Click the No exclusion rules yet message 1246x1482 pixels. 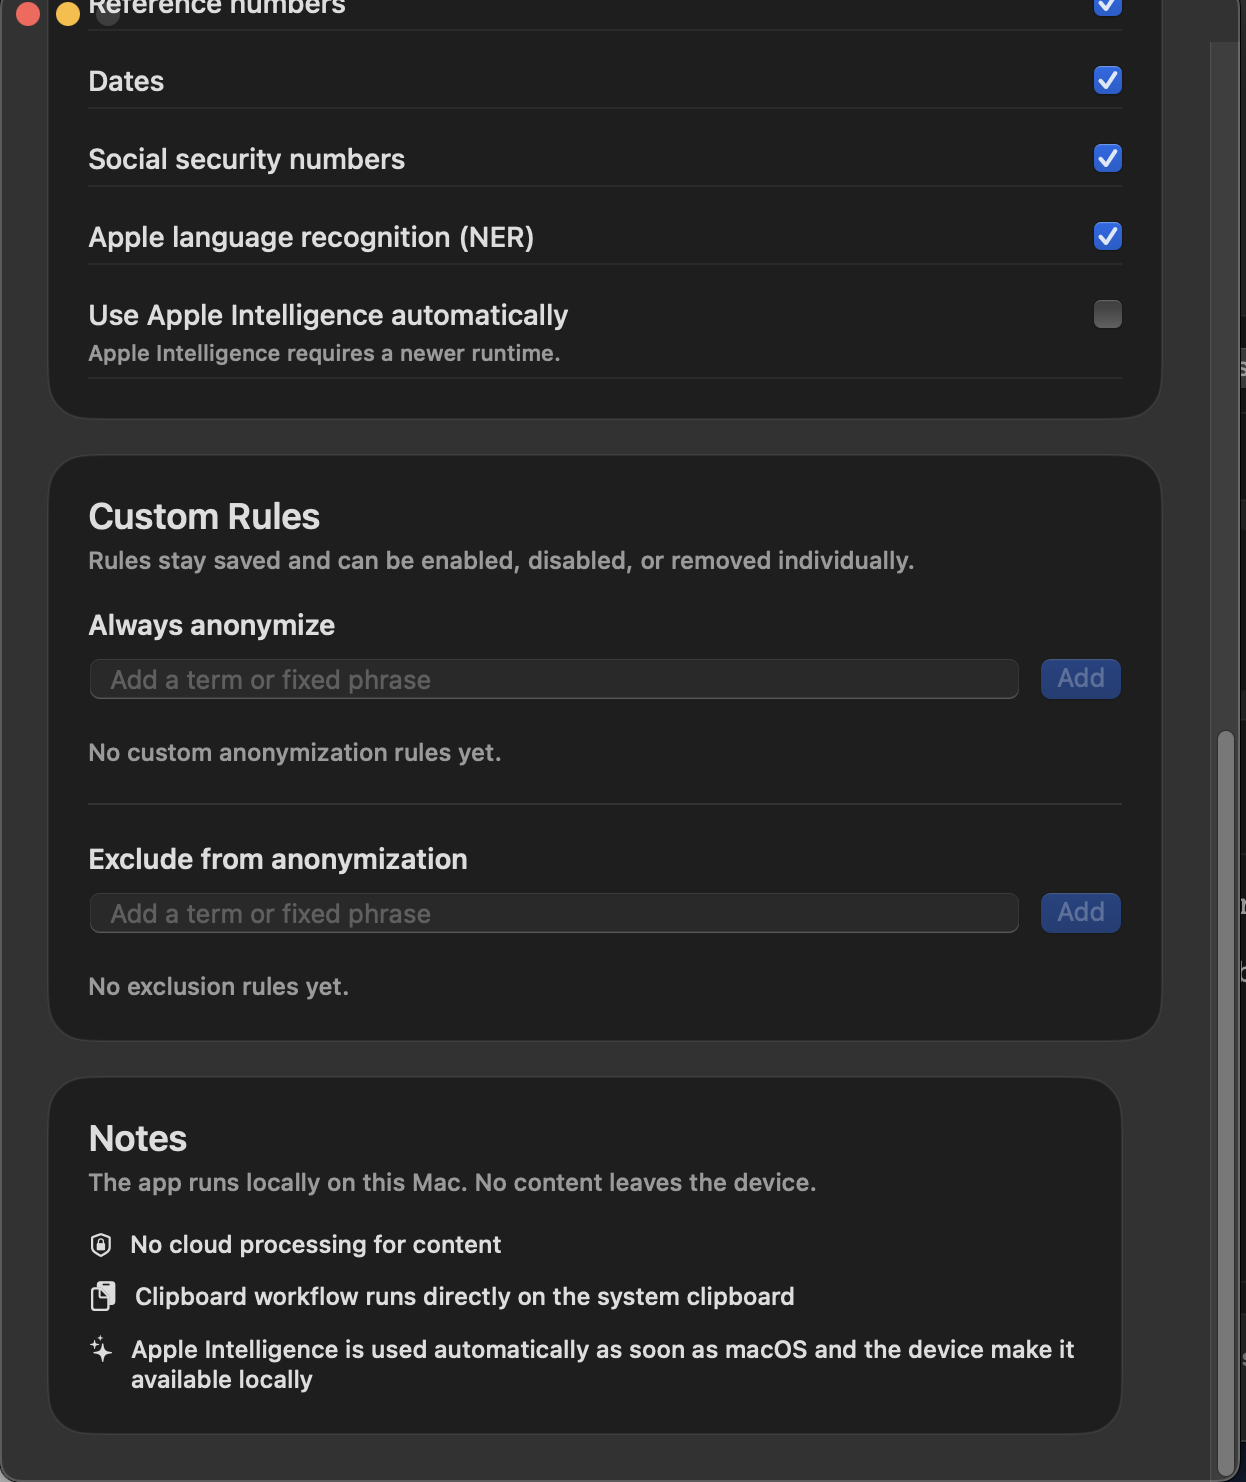click(x=218, y=986)
